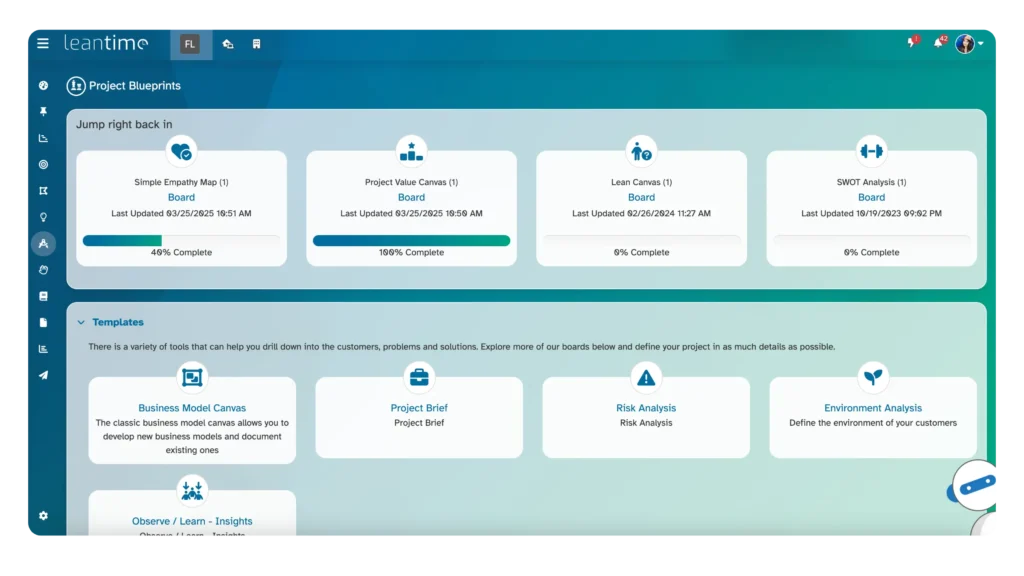
Task: Open the Risk Analysis template
Action: coord(646,408)
